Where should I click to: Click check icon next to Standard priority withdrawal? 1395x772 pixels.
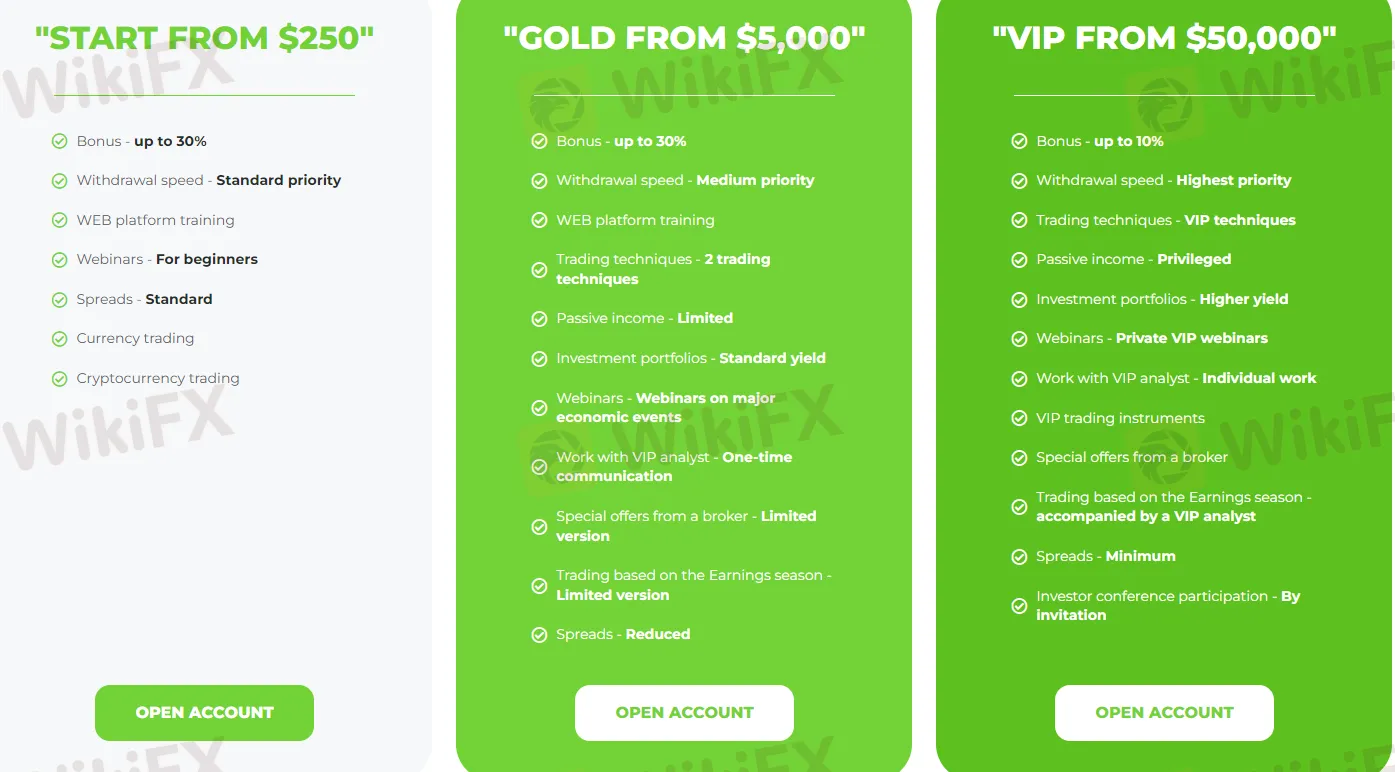tap(60, 181)
